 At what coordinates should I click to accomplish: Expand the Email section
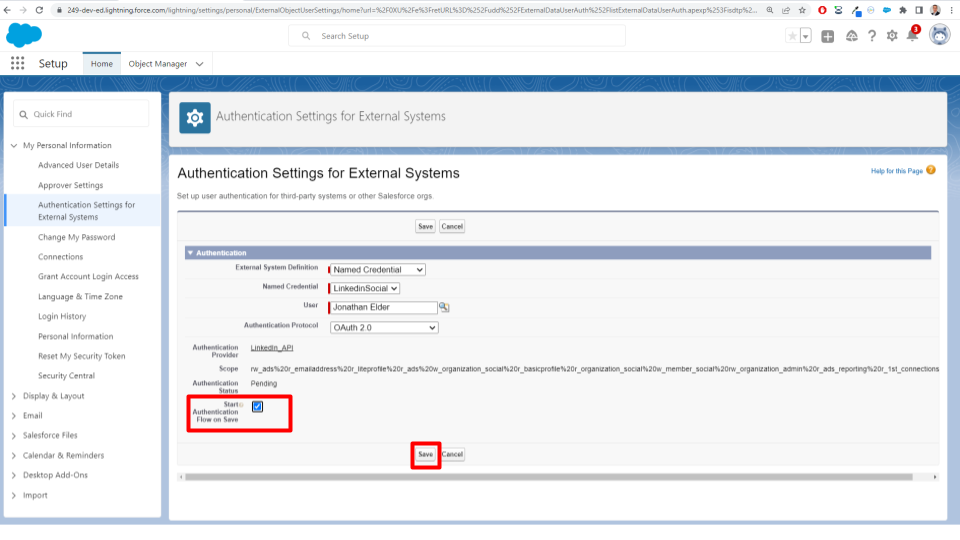pos(14,416)
